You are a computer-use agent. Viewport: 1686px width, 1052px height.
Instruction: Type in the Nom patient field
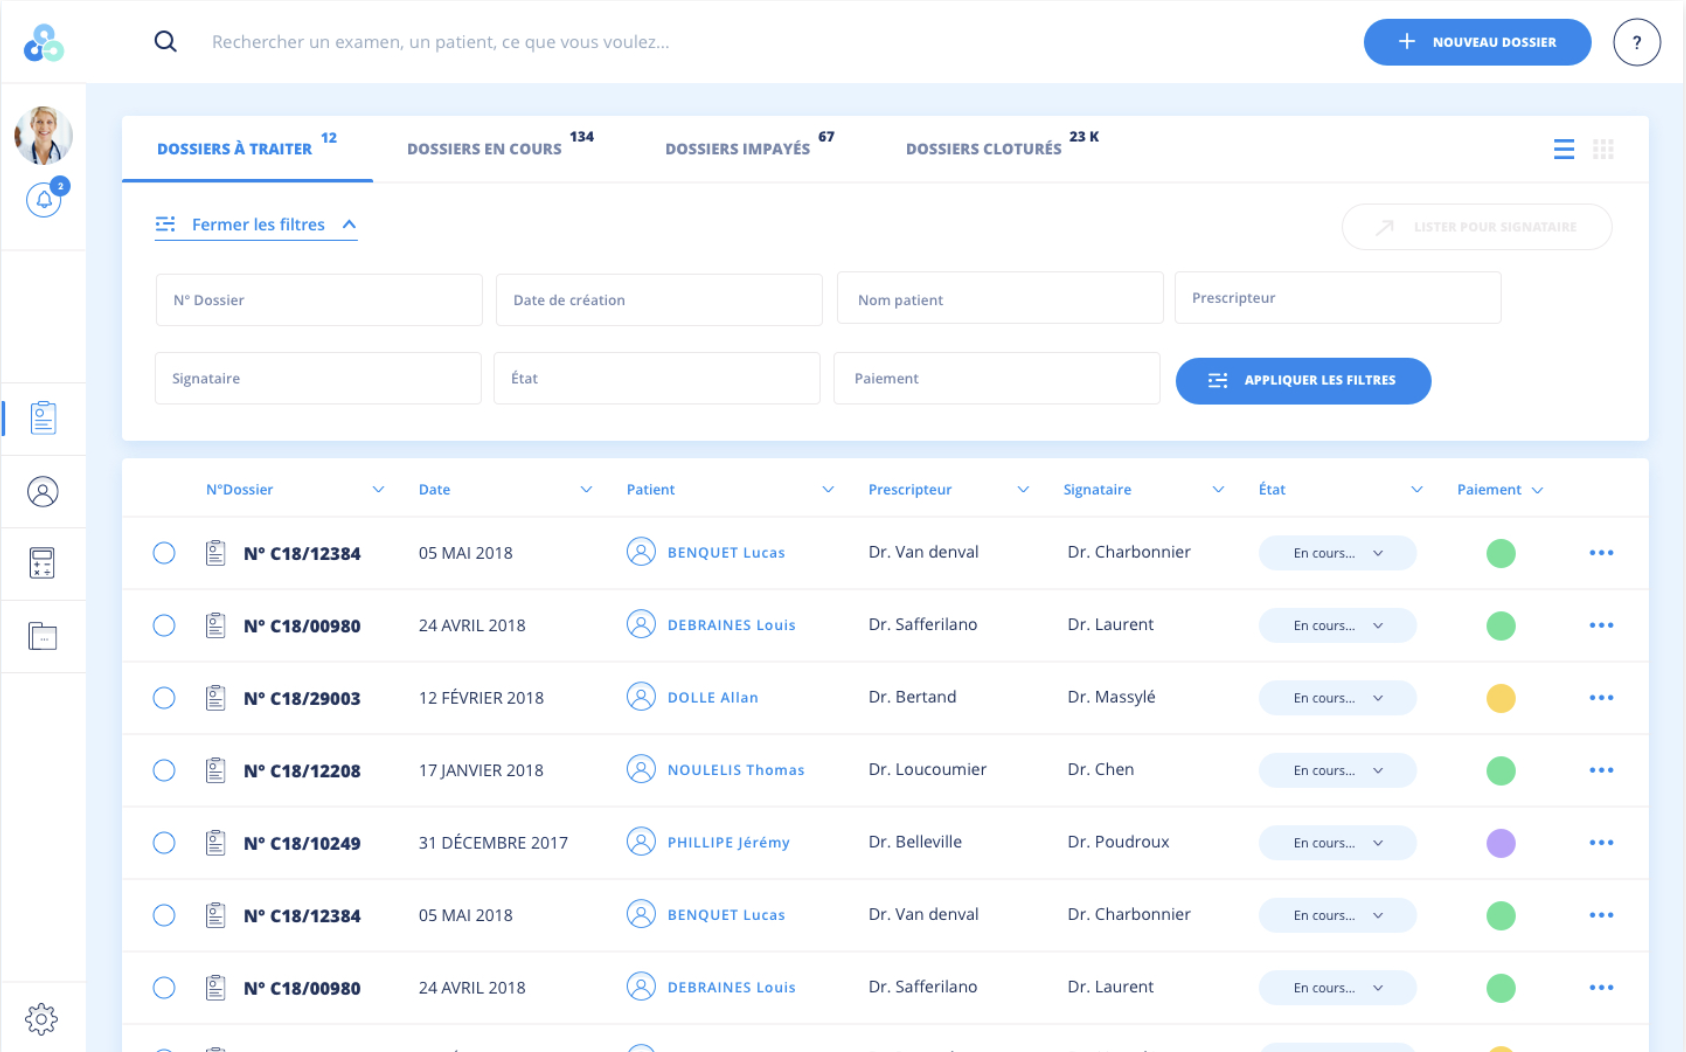point(999,298)
